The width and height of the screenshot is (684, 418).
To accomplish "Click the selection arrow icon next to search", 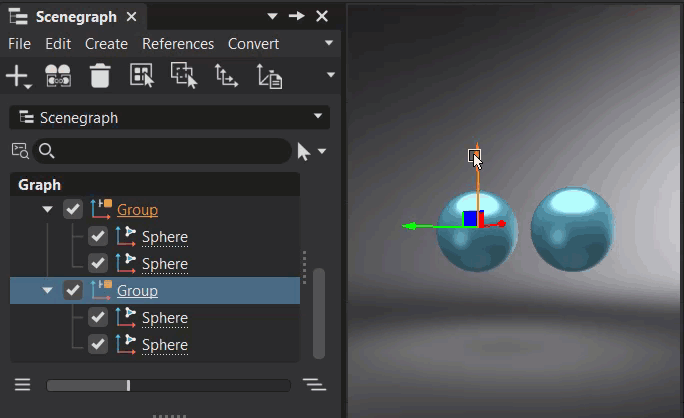I will pyautogui.click(x=304, y=151).
